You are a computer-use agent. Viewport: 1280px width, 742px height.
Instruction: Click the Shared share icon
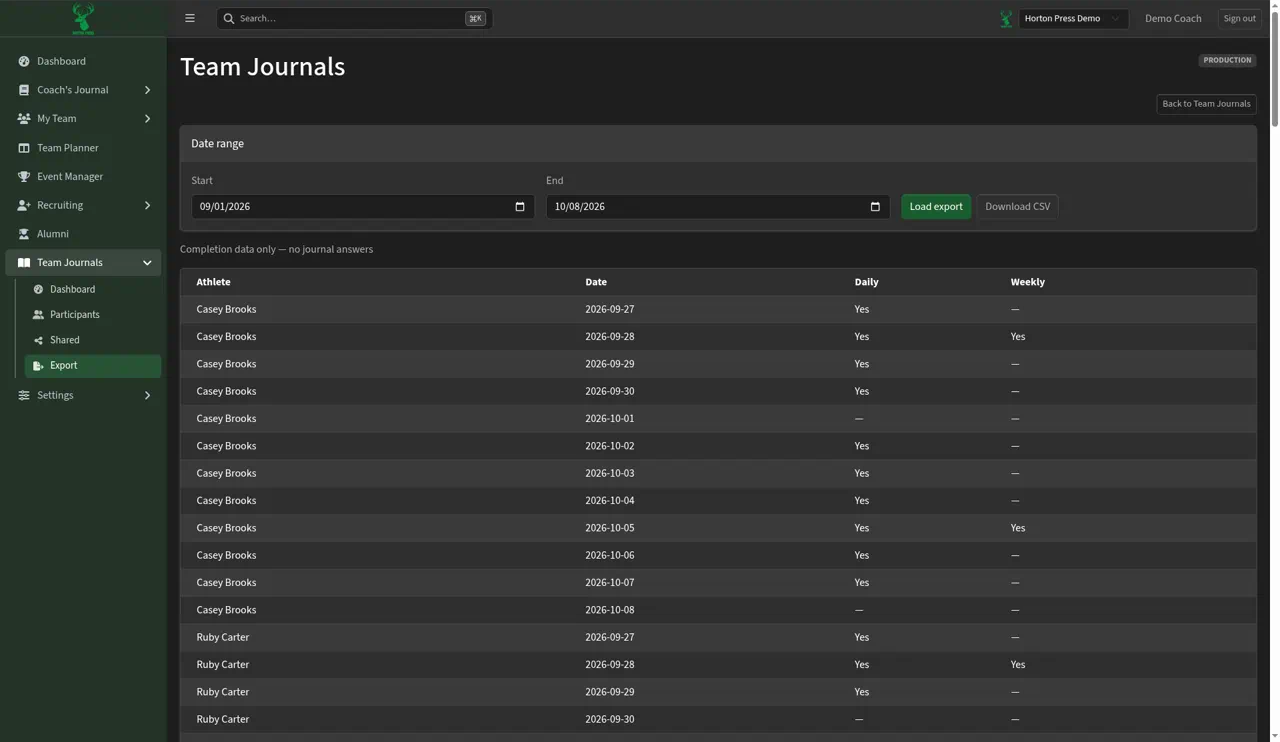coord(38,340)
